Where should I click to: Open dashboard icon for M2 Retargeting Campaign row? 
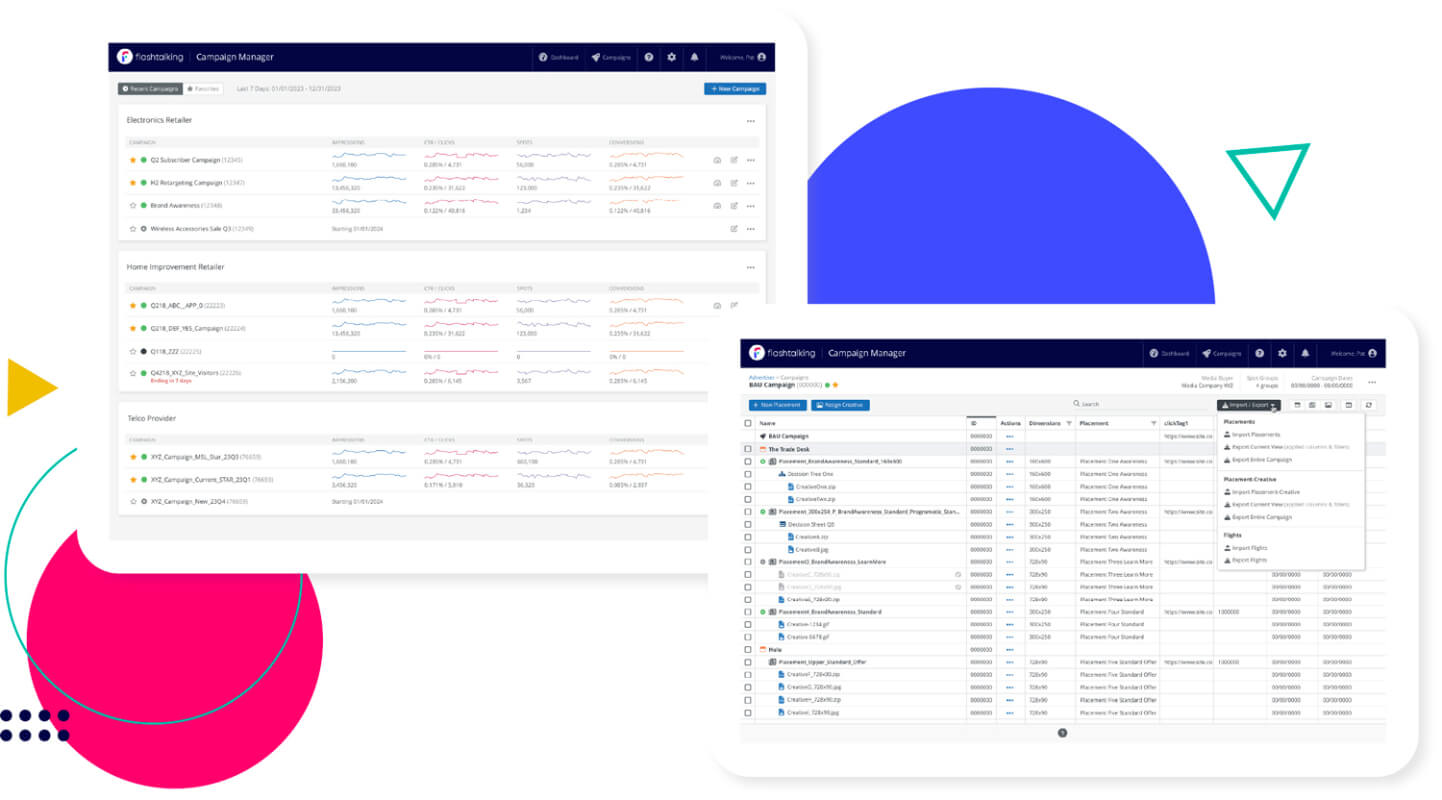(x=717, y=183)
